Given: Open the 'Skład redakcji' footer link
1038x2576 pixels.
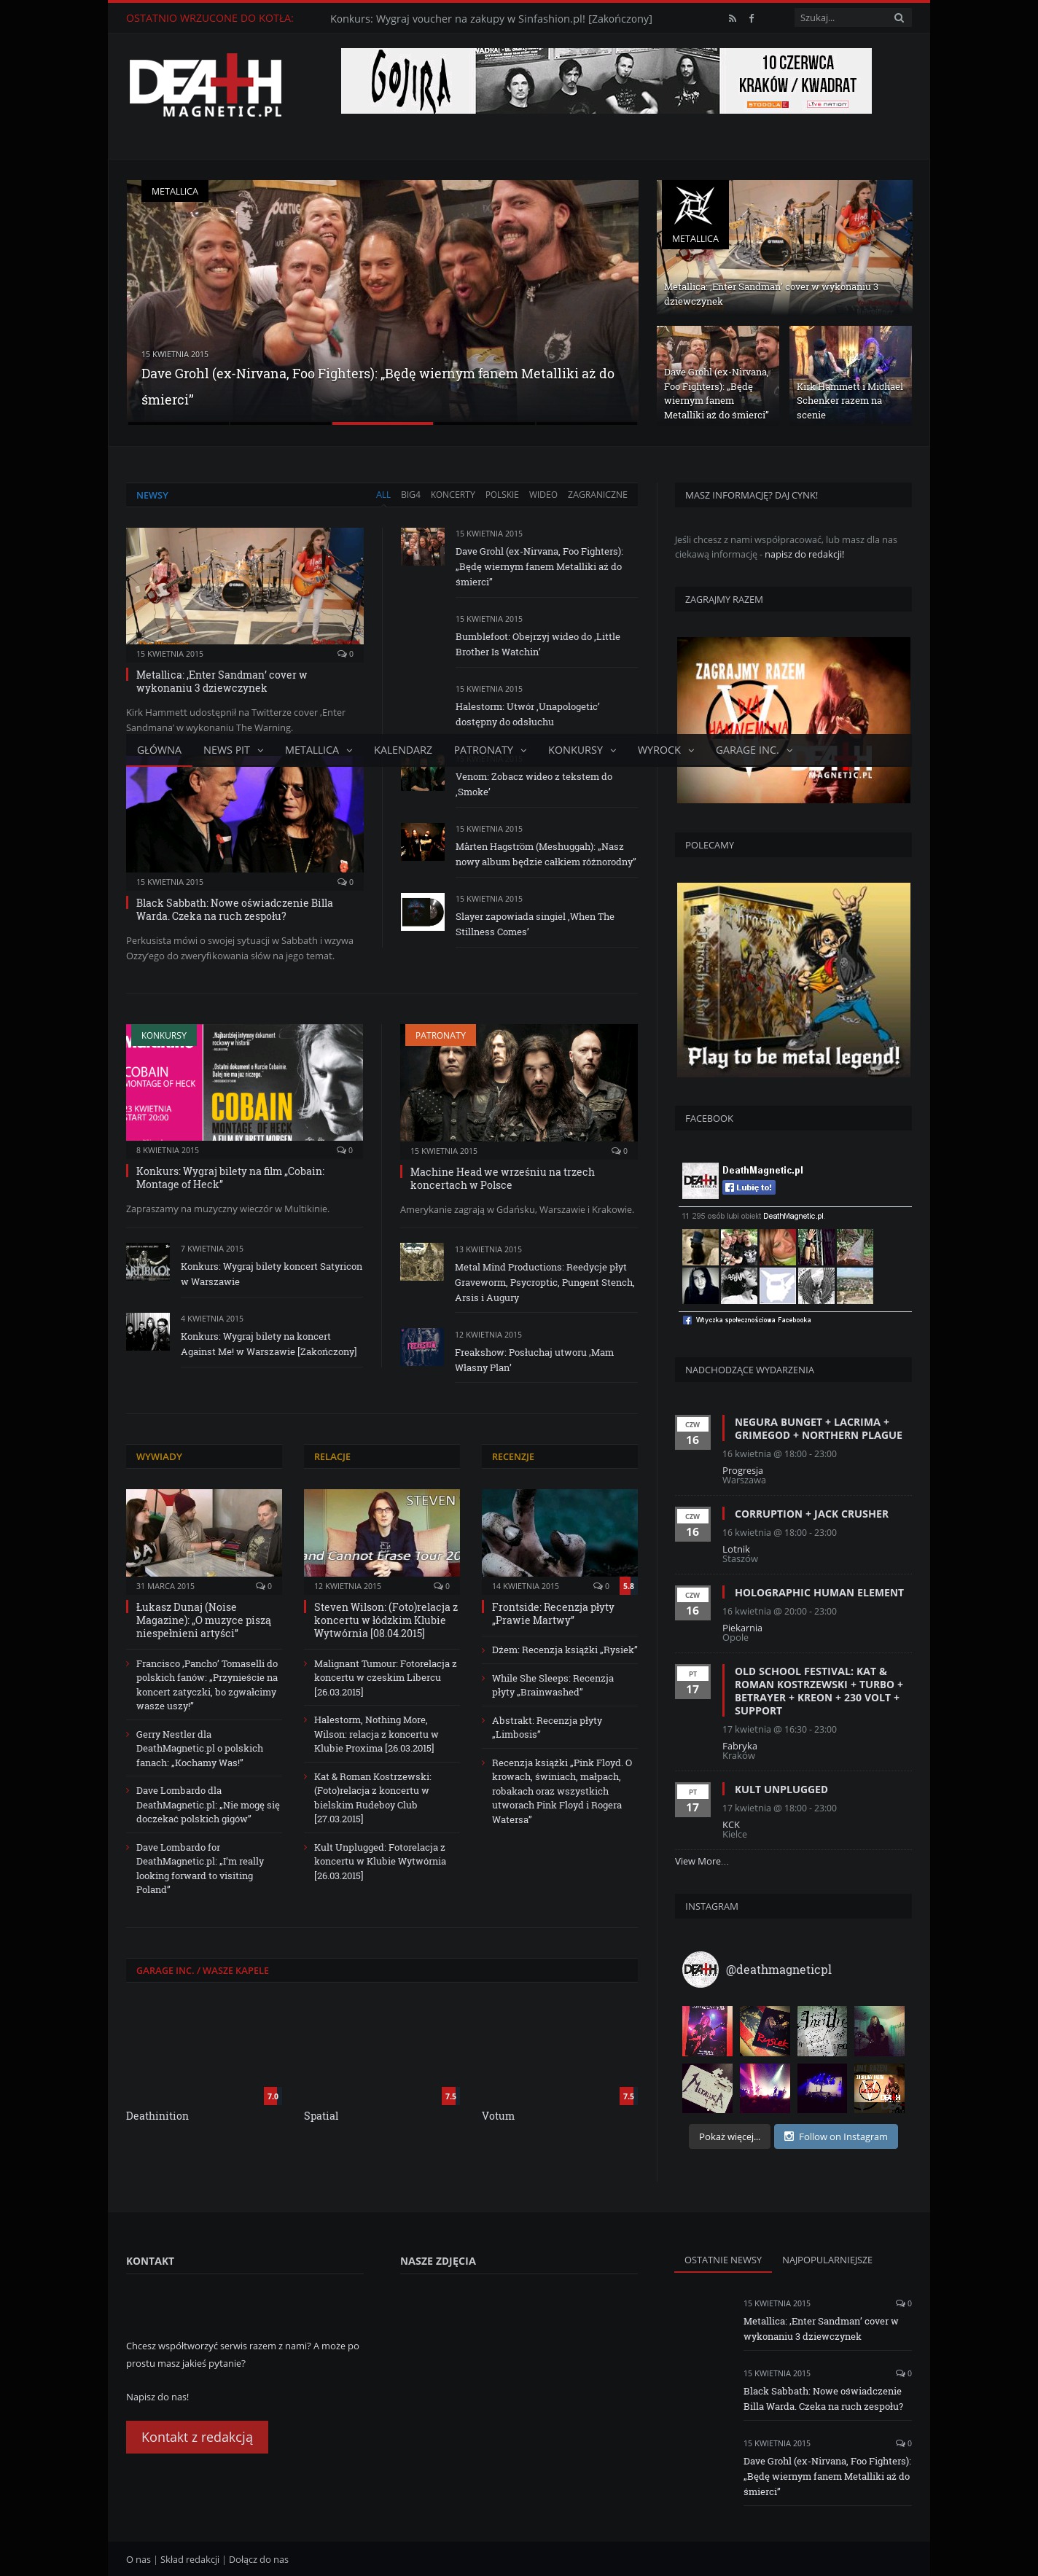Looking at the screenshot, I should tap(190, 2560).
